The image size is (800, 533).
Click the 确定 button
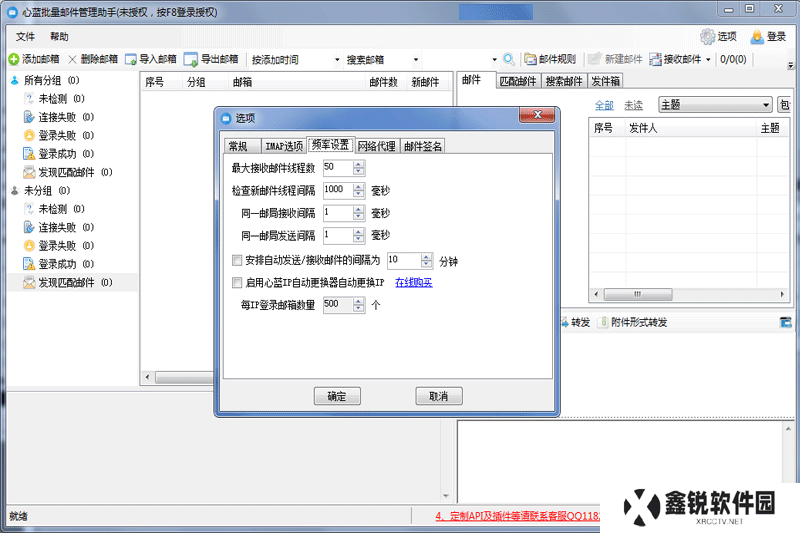(337, 396)
